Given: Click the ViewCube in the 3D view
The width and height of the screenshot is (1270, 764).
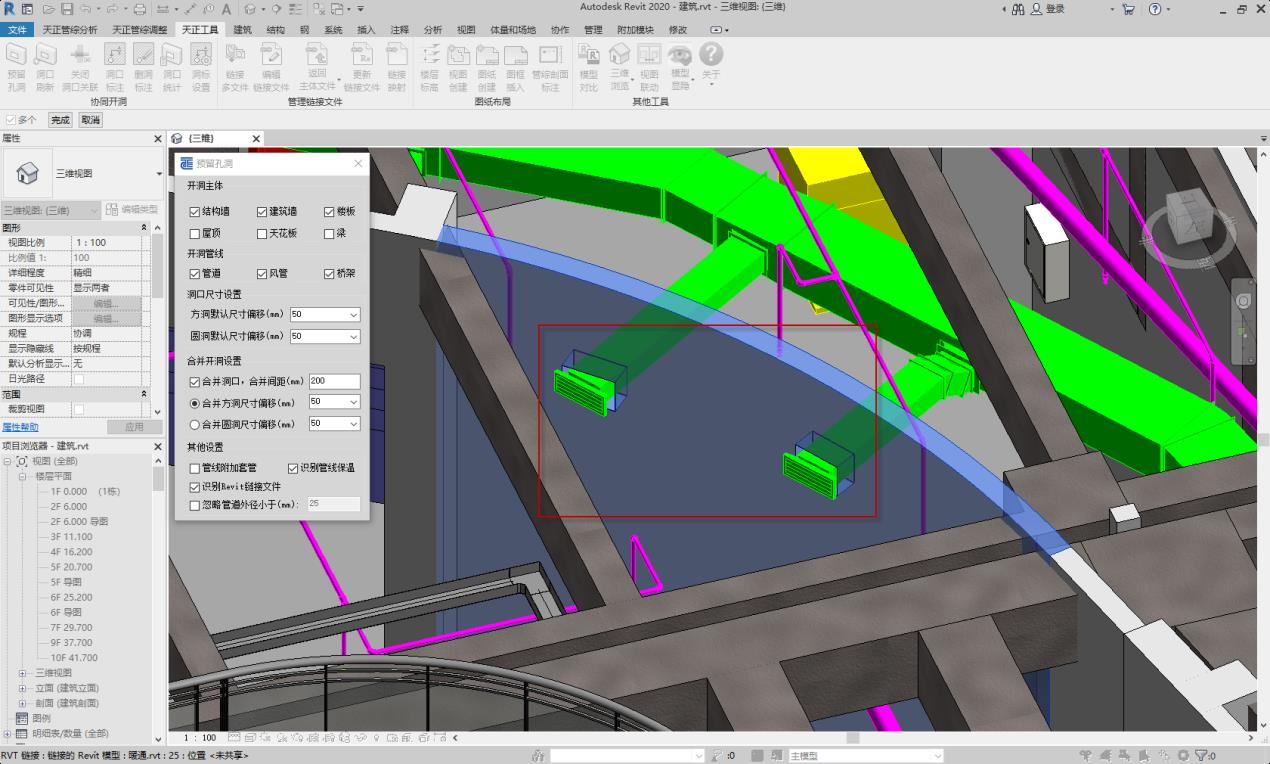Looking at the screenshot, I should tap(1190, 217).
